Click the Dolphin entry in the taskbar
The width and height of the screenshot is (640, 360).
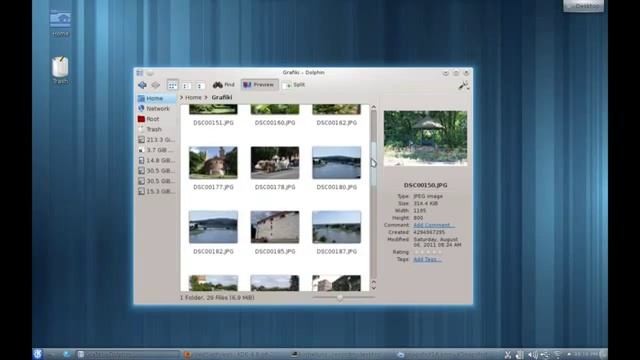[x=128, y=354]
